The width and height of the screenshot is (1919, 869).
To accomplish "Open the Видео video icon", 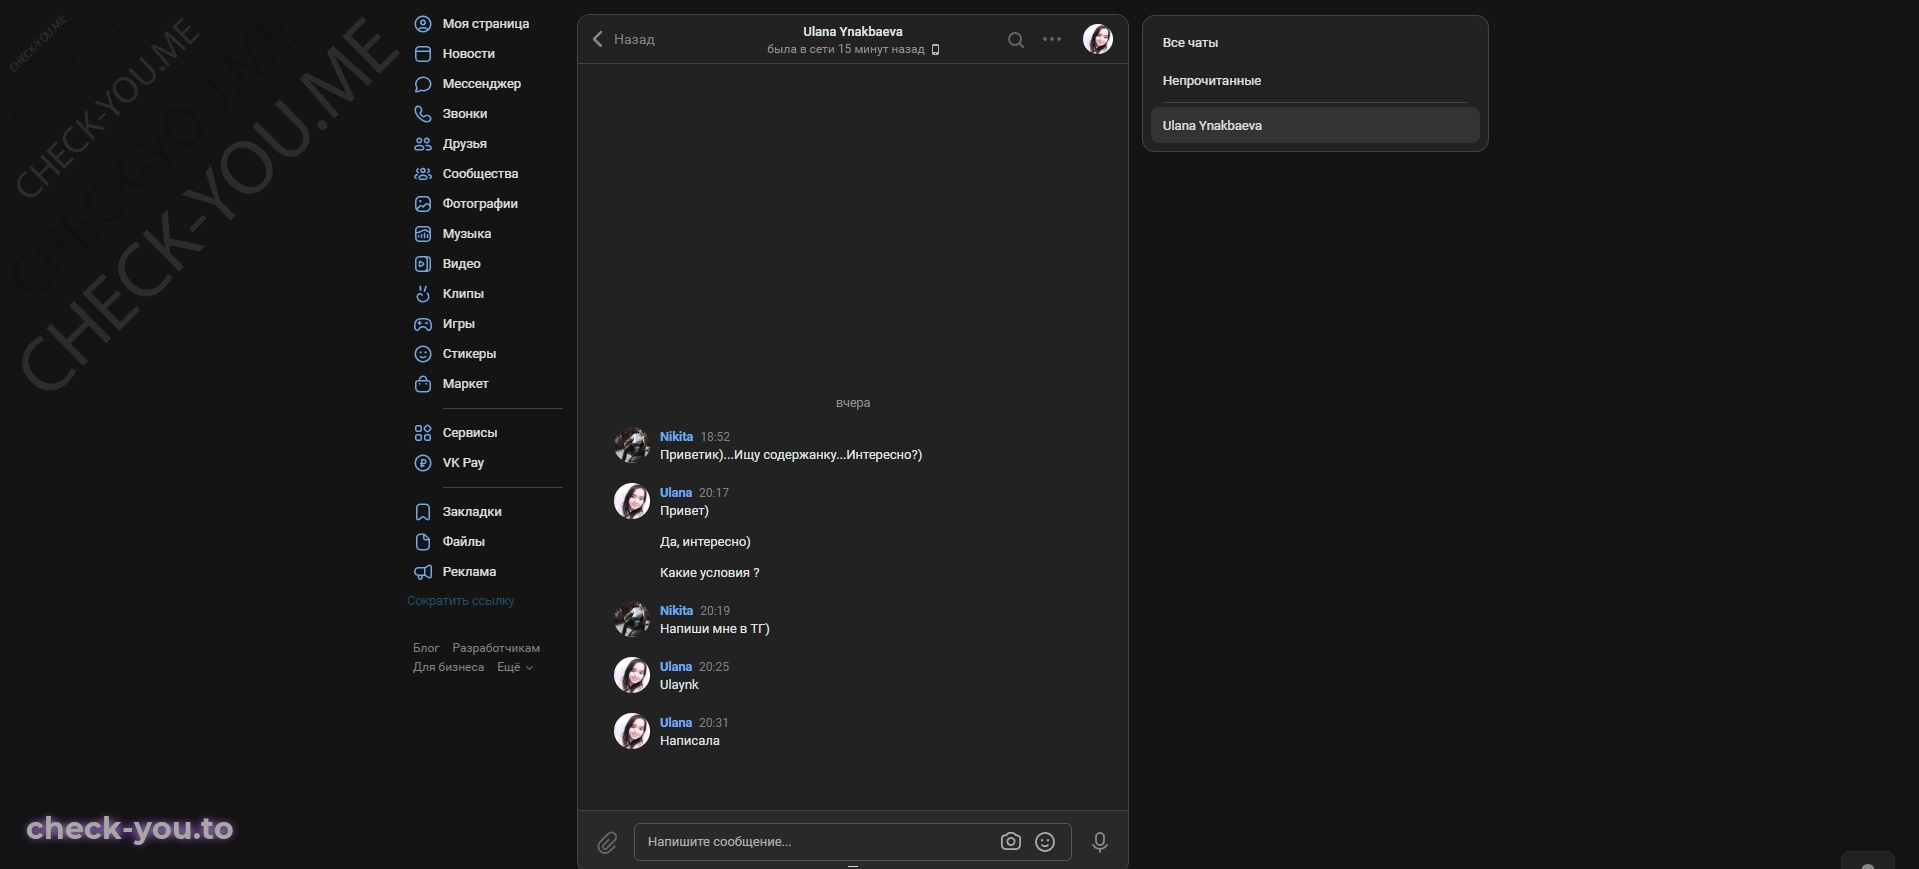I will 423,264.
